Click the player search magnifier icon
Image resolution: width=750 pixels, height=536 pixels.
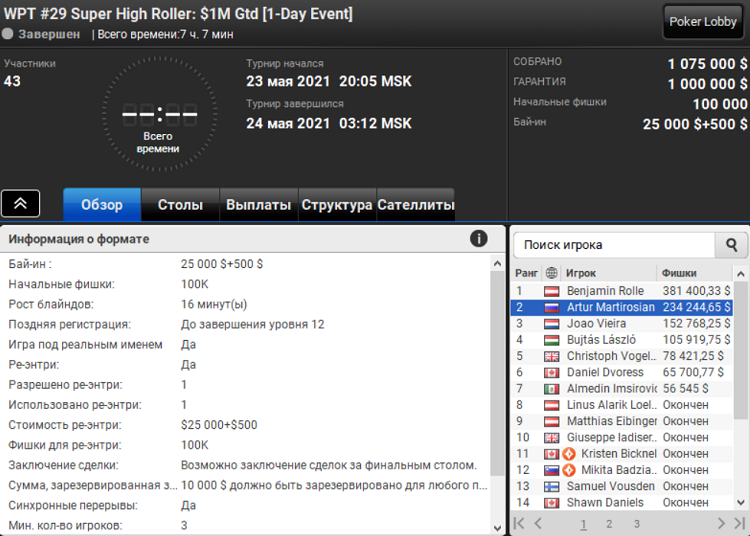[x=731, y=244]
